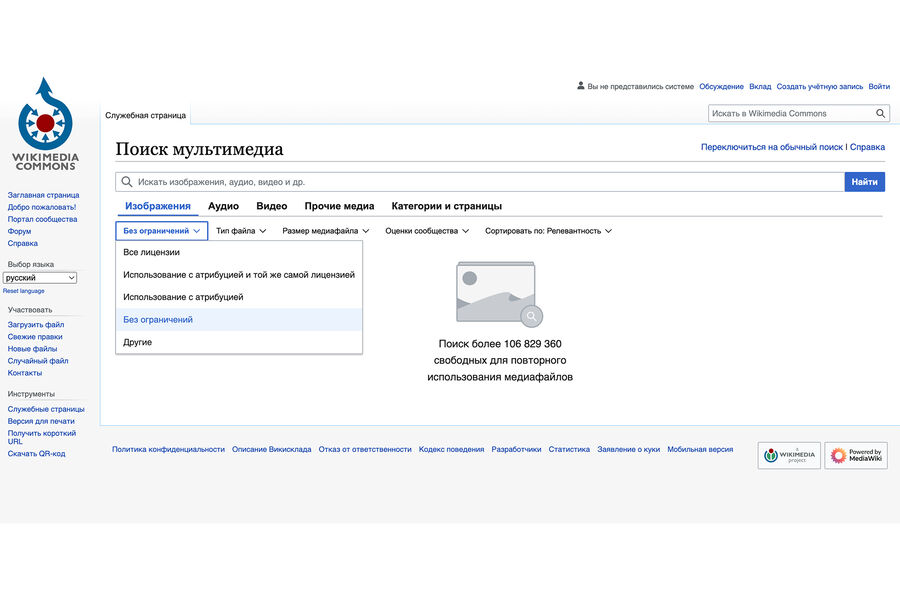The image size is (900, 600).
Task: Open 'Случайный файл' sidebar link
Action: [37, 361]
